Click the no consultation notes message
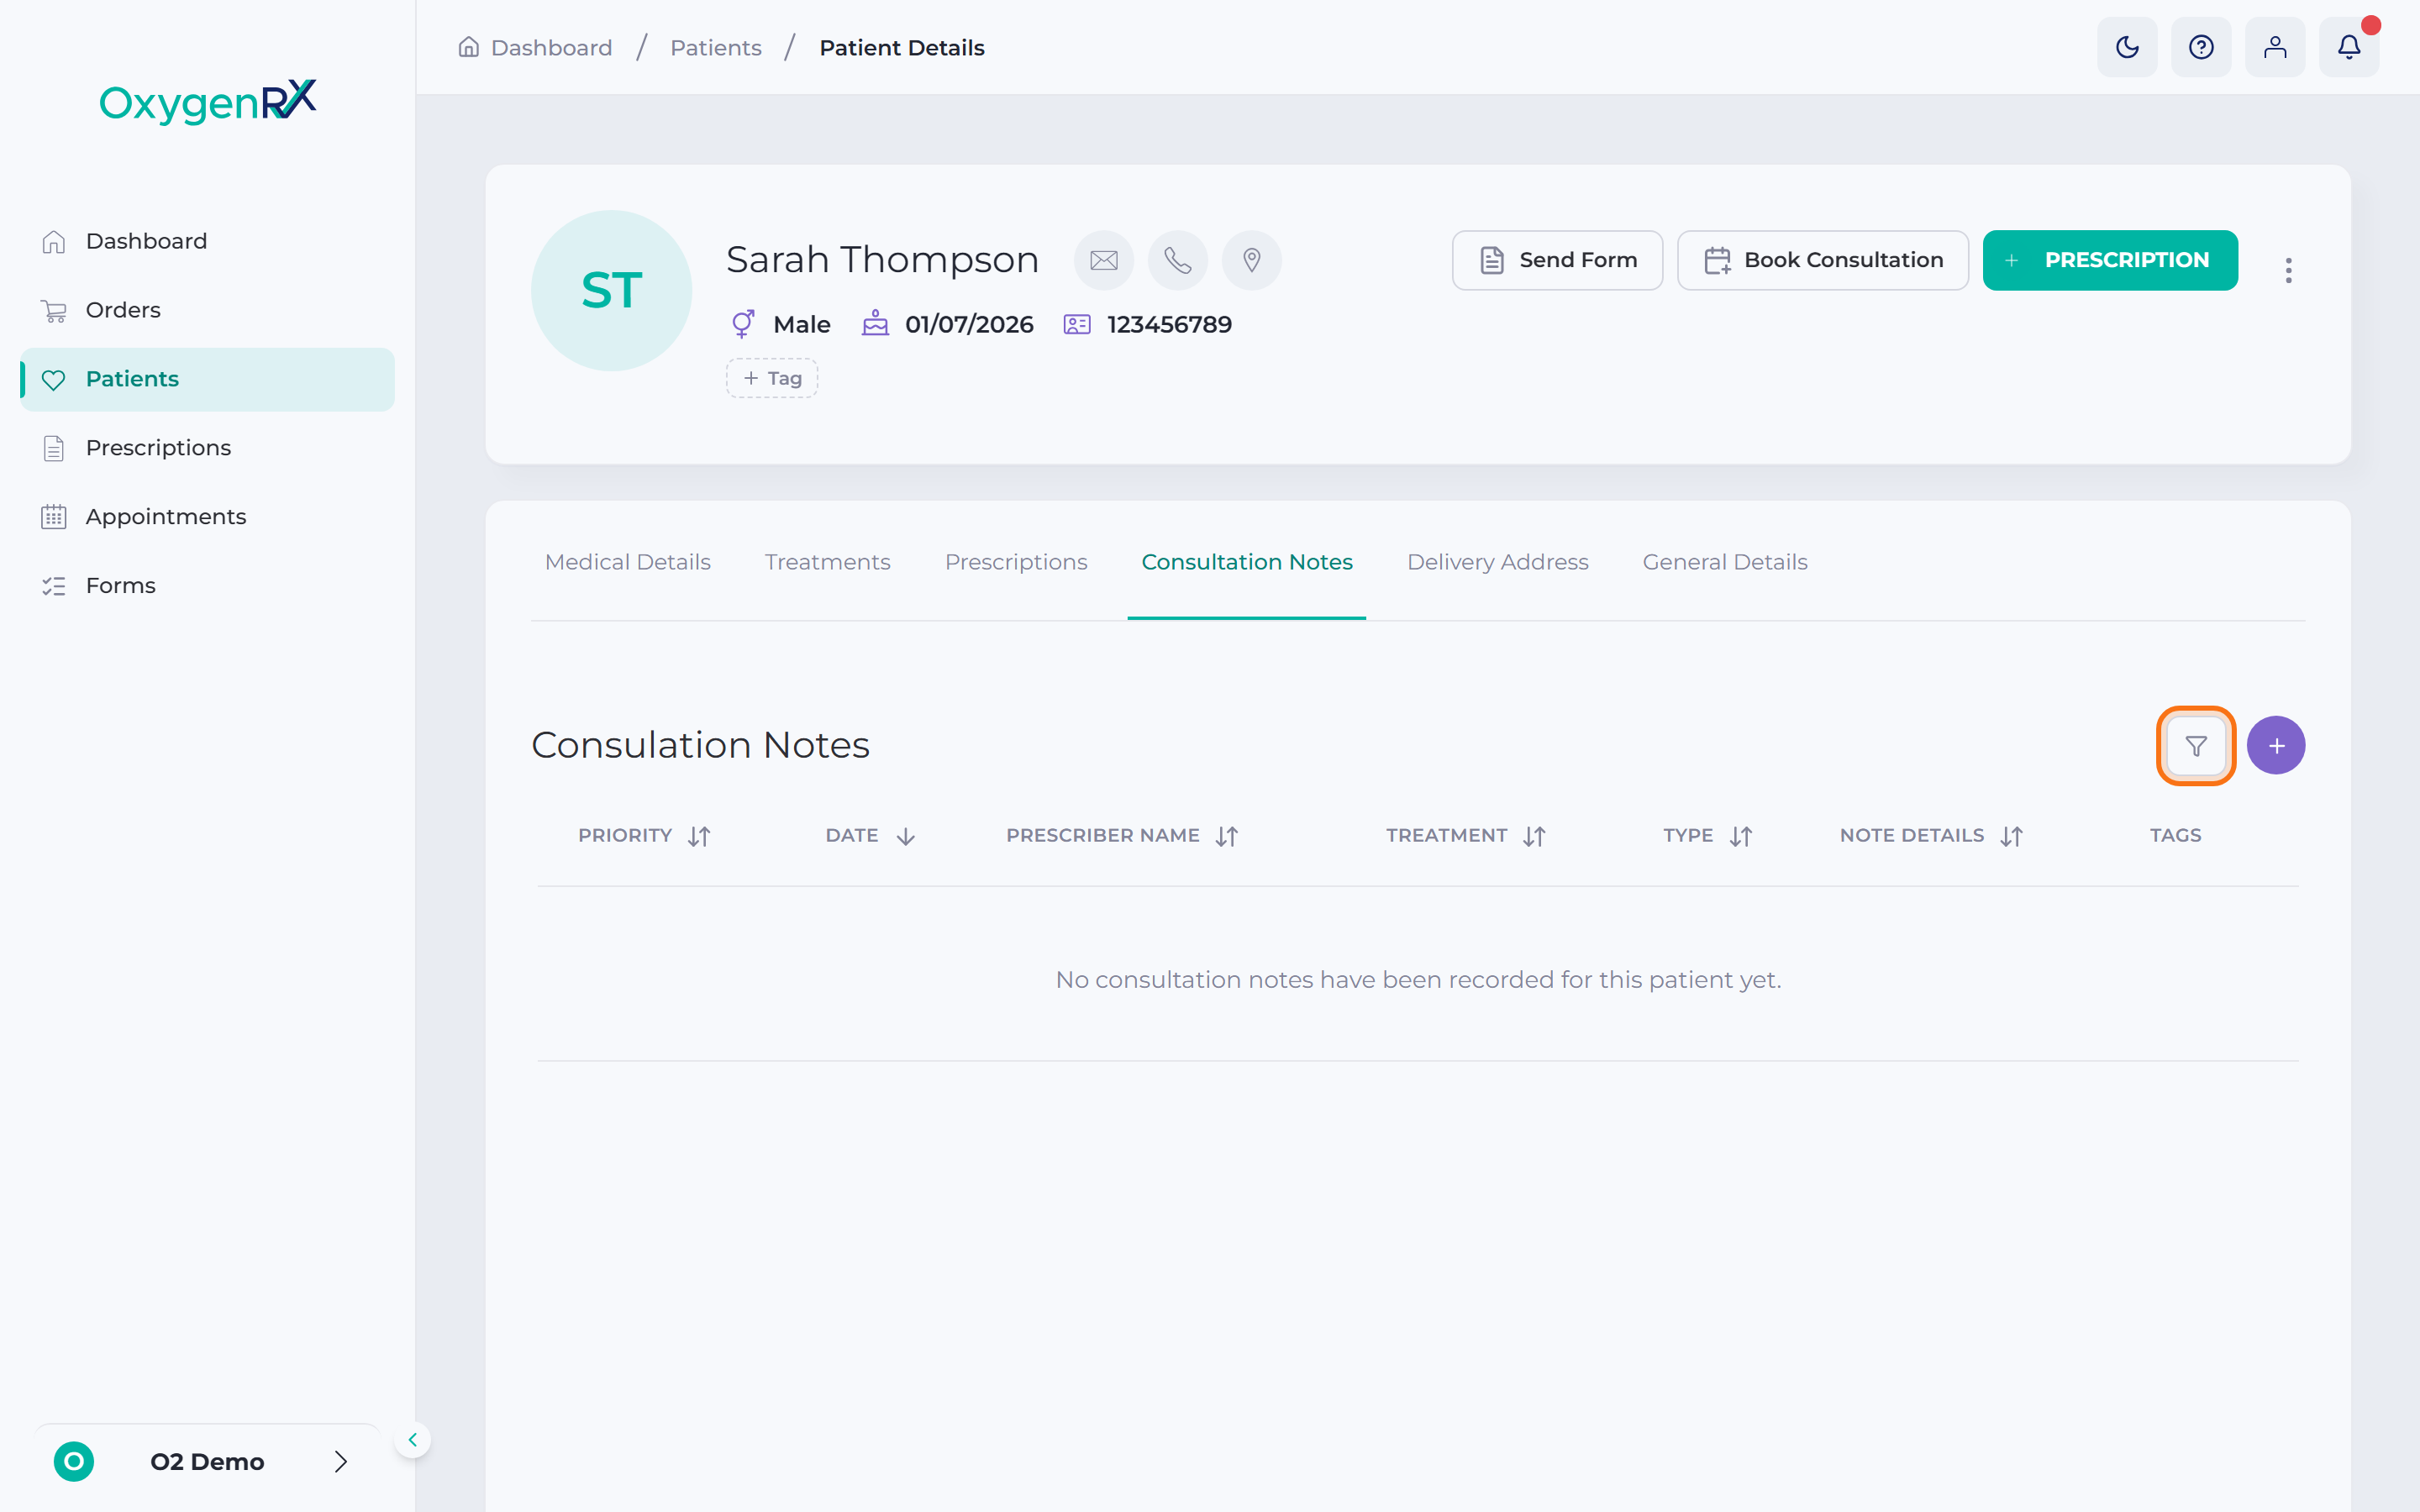This screenshot has height=1512, width=2420. (x=1418, y=979)
